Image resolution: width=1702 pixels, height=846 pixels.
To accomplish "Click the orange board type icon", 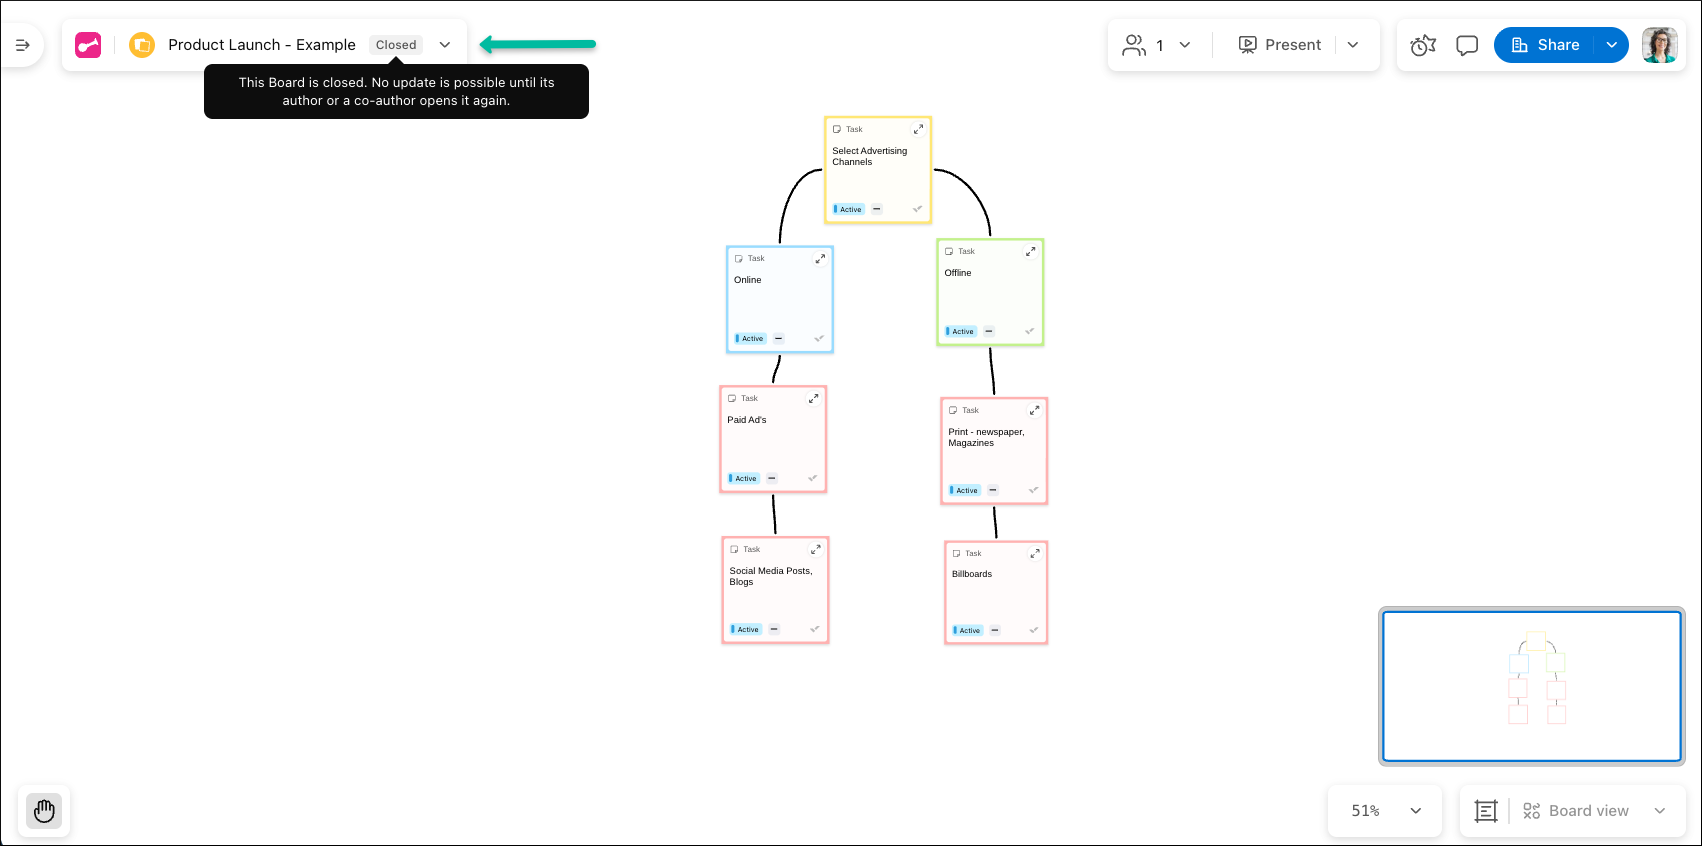I will [x=142, y=45].
